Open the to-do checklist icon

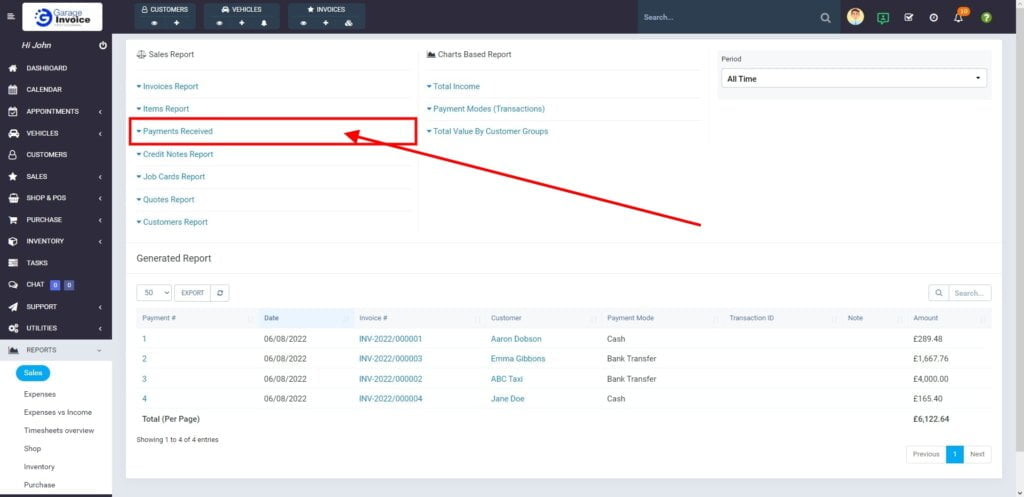[908, 18]
